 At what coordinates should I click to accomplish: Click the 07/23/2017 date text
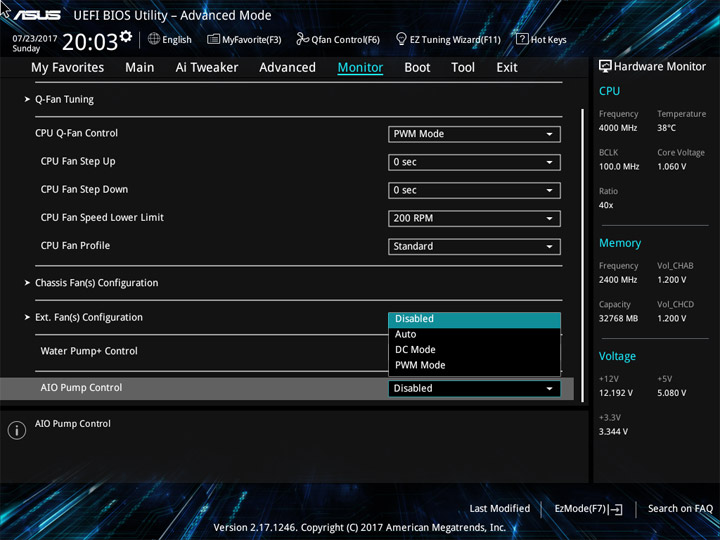tap(34, 39)
